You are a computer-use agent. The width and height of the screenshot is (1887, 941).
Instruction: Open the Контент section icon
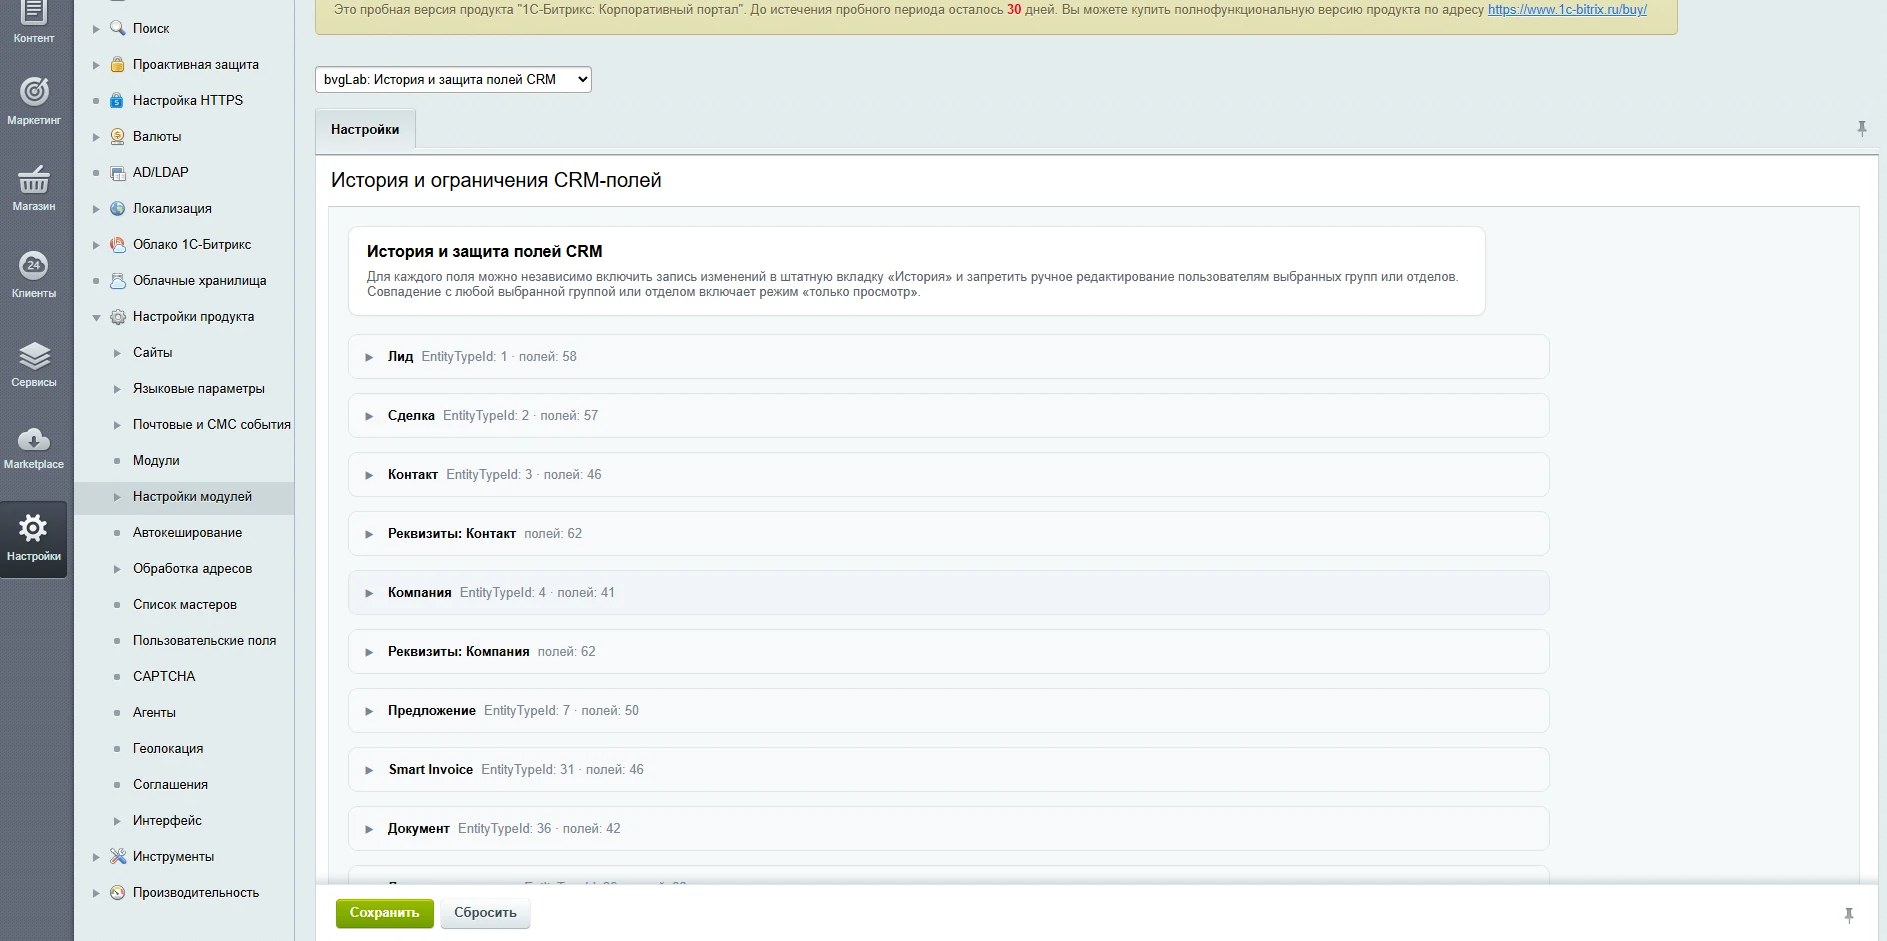pyautogui.click(x=34, y=14)
